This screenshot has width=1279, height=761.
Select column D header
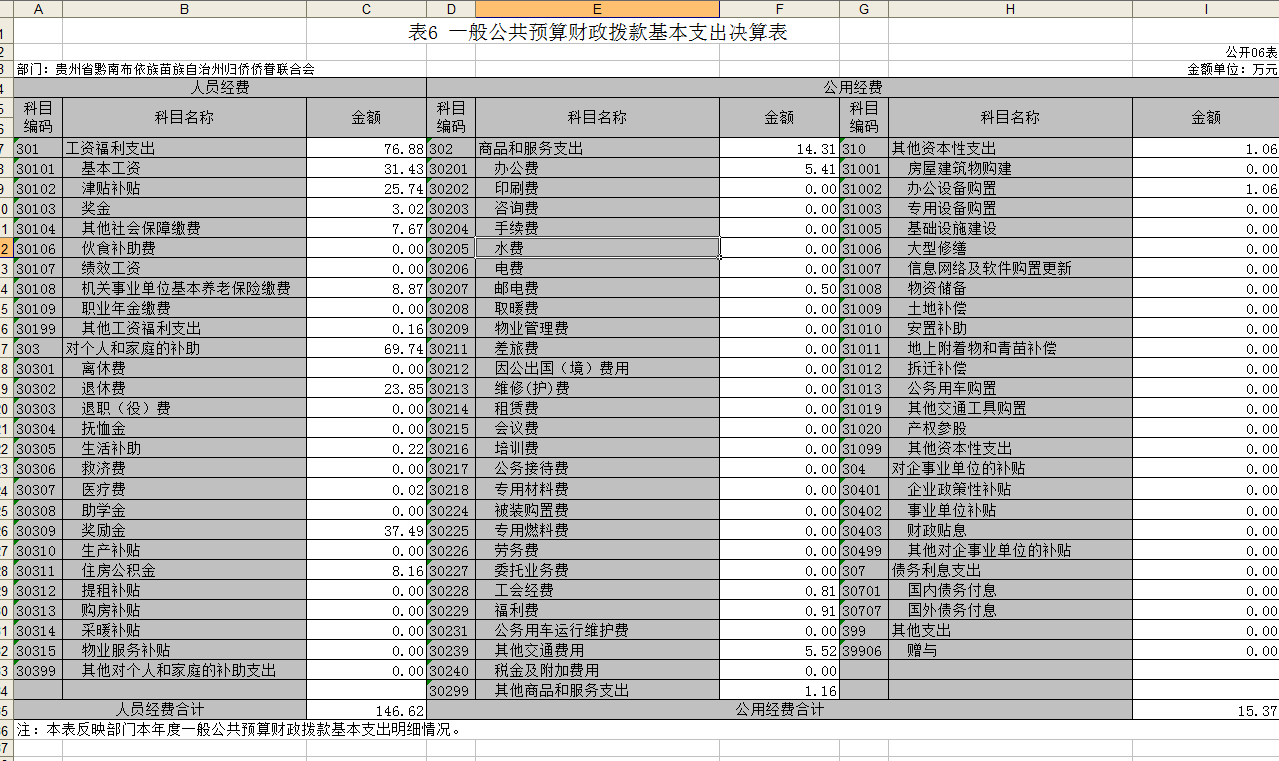coord(451,9)
